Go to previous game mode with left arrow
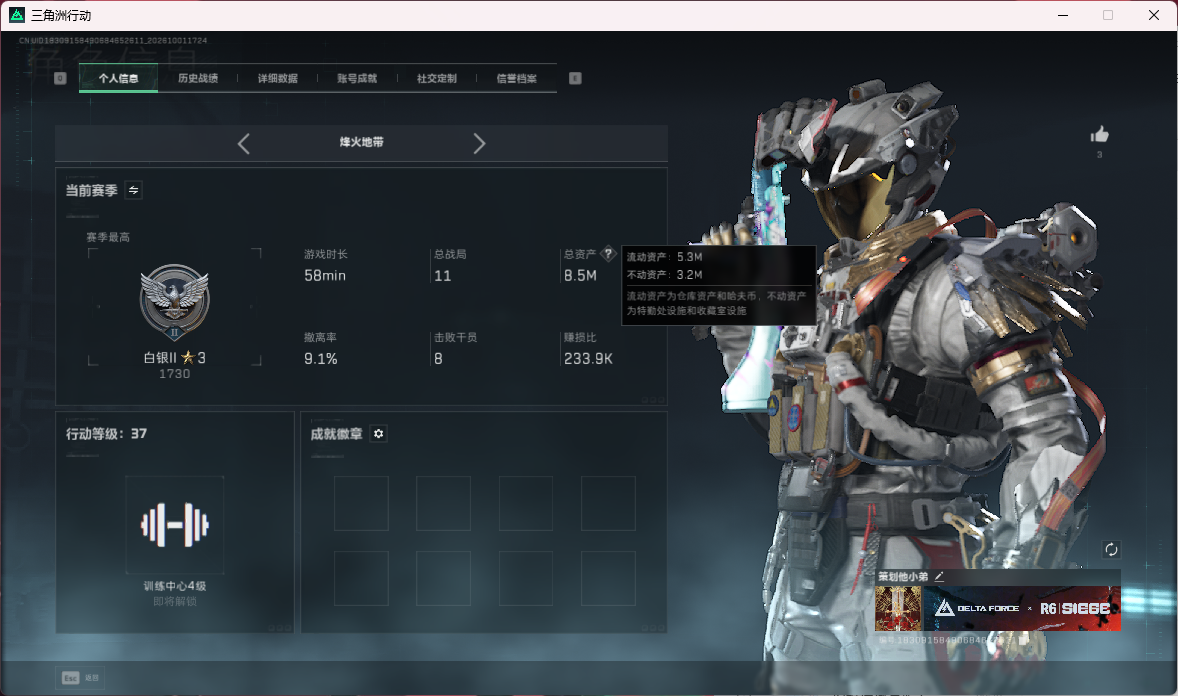 click(243, 144)
